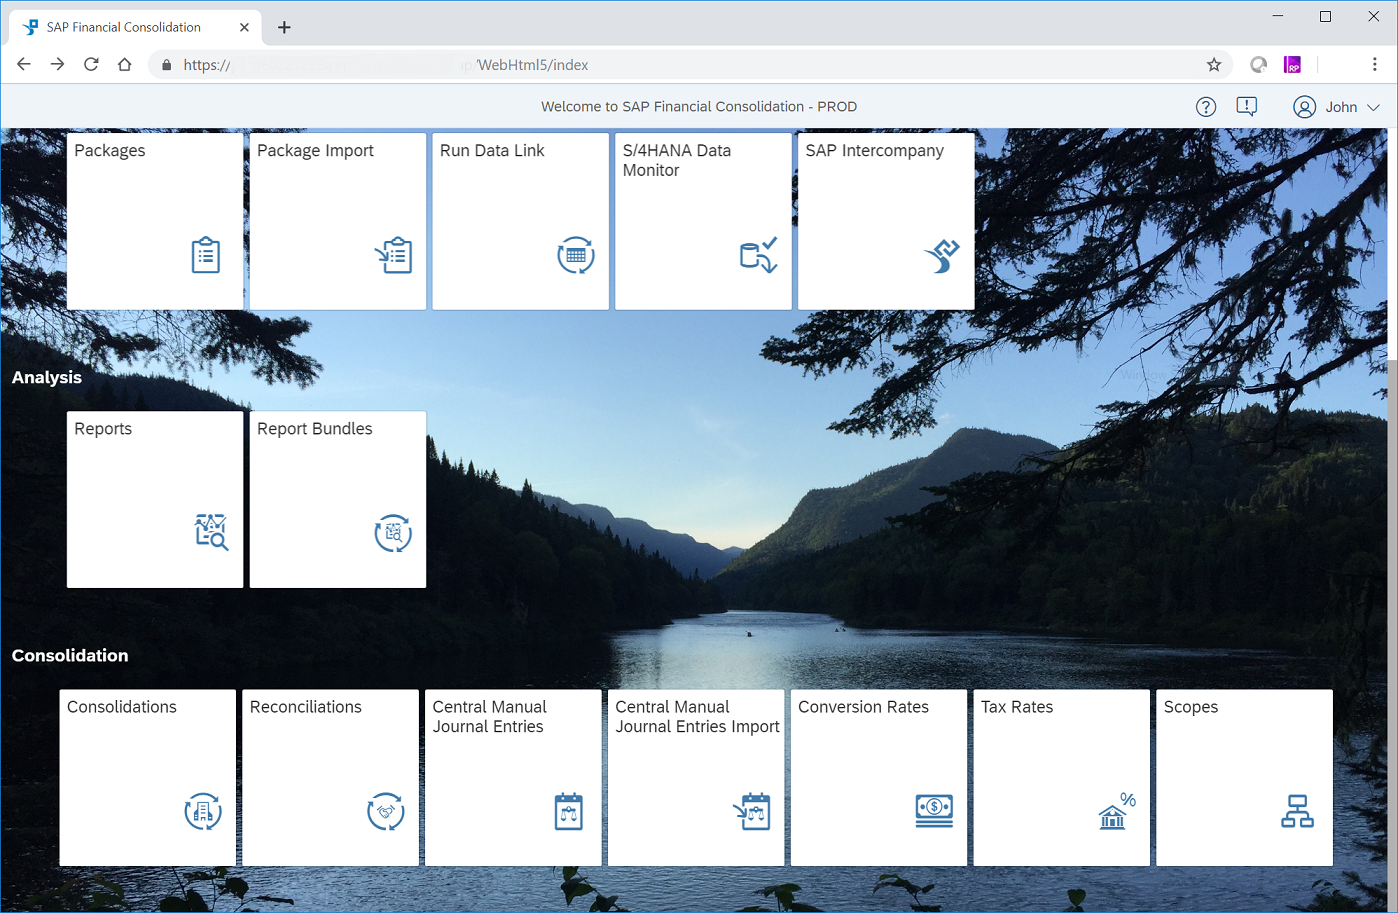
Task: Expand the John user menu chevron
Action: (1374, 107)
